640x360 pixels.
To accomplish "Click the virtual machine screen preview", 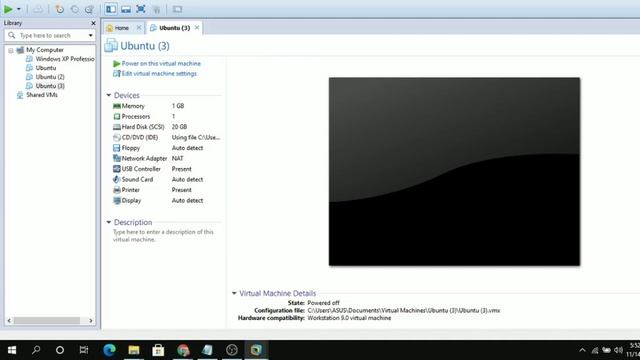I will point(454,171).
